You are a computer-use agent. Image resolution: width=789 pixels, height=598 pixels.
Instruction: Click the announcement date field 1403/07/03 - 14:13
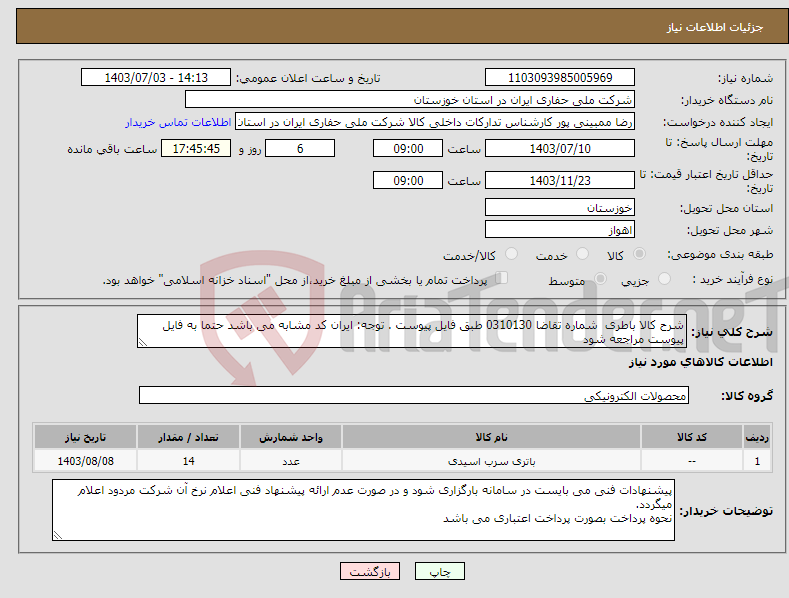click(x=156, y=78)
